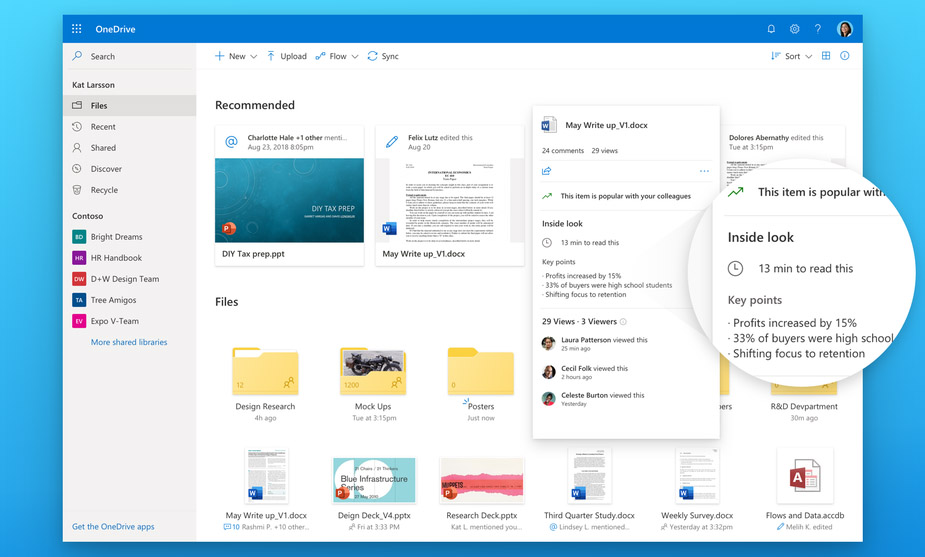Open the settings gear icon
Viewport: 925px width, 557px height.
(x=795, y=29)
